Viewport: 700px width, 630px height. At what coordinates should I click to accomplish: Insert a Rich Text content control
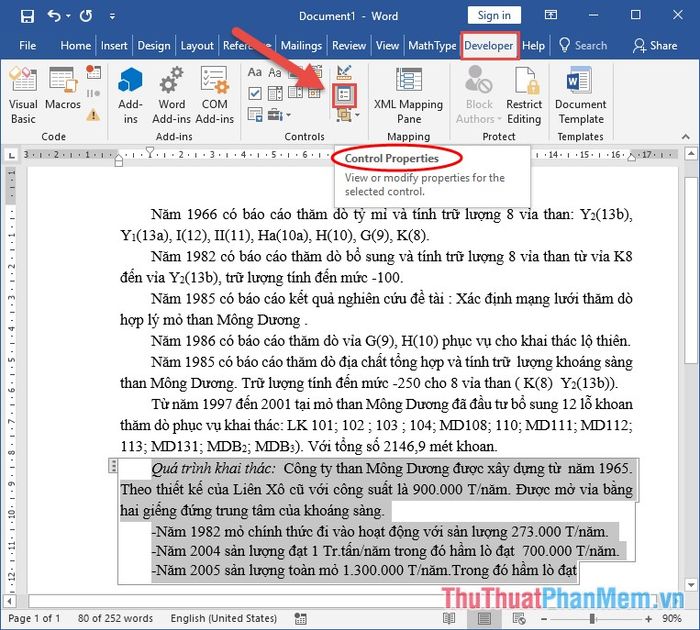tap(254, 72)
